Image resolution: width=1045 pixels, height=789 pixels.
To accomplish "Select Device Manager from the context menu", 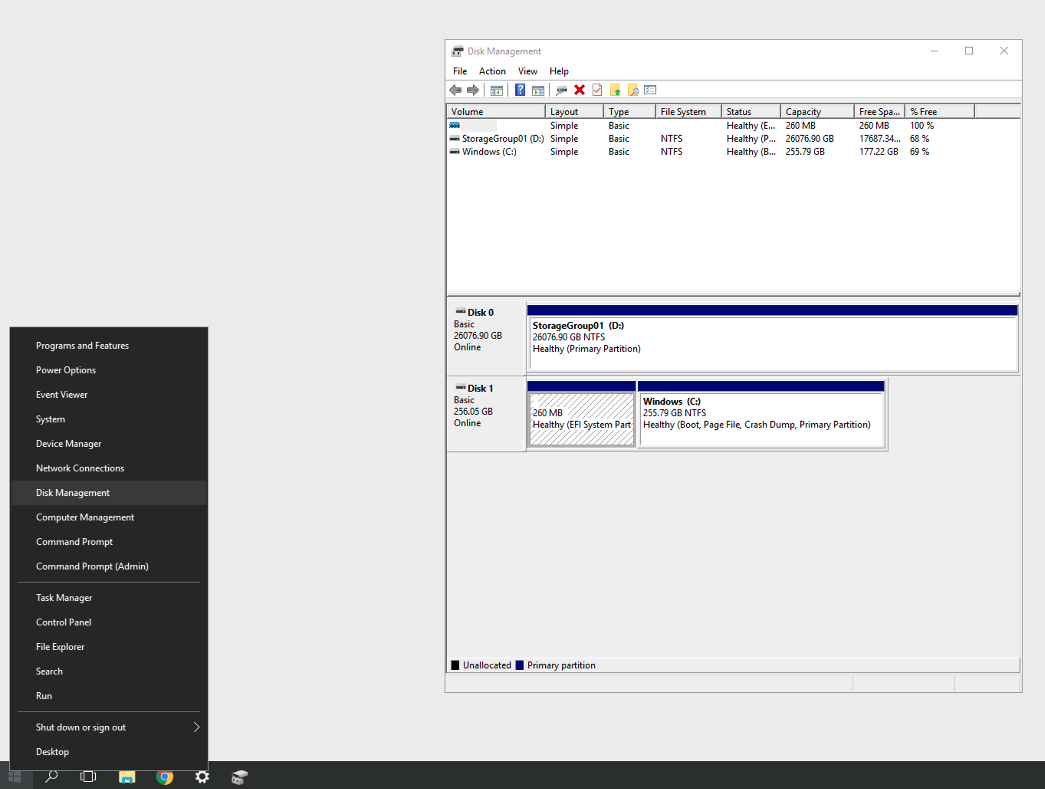I will pos(70,443).
